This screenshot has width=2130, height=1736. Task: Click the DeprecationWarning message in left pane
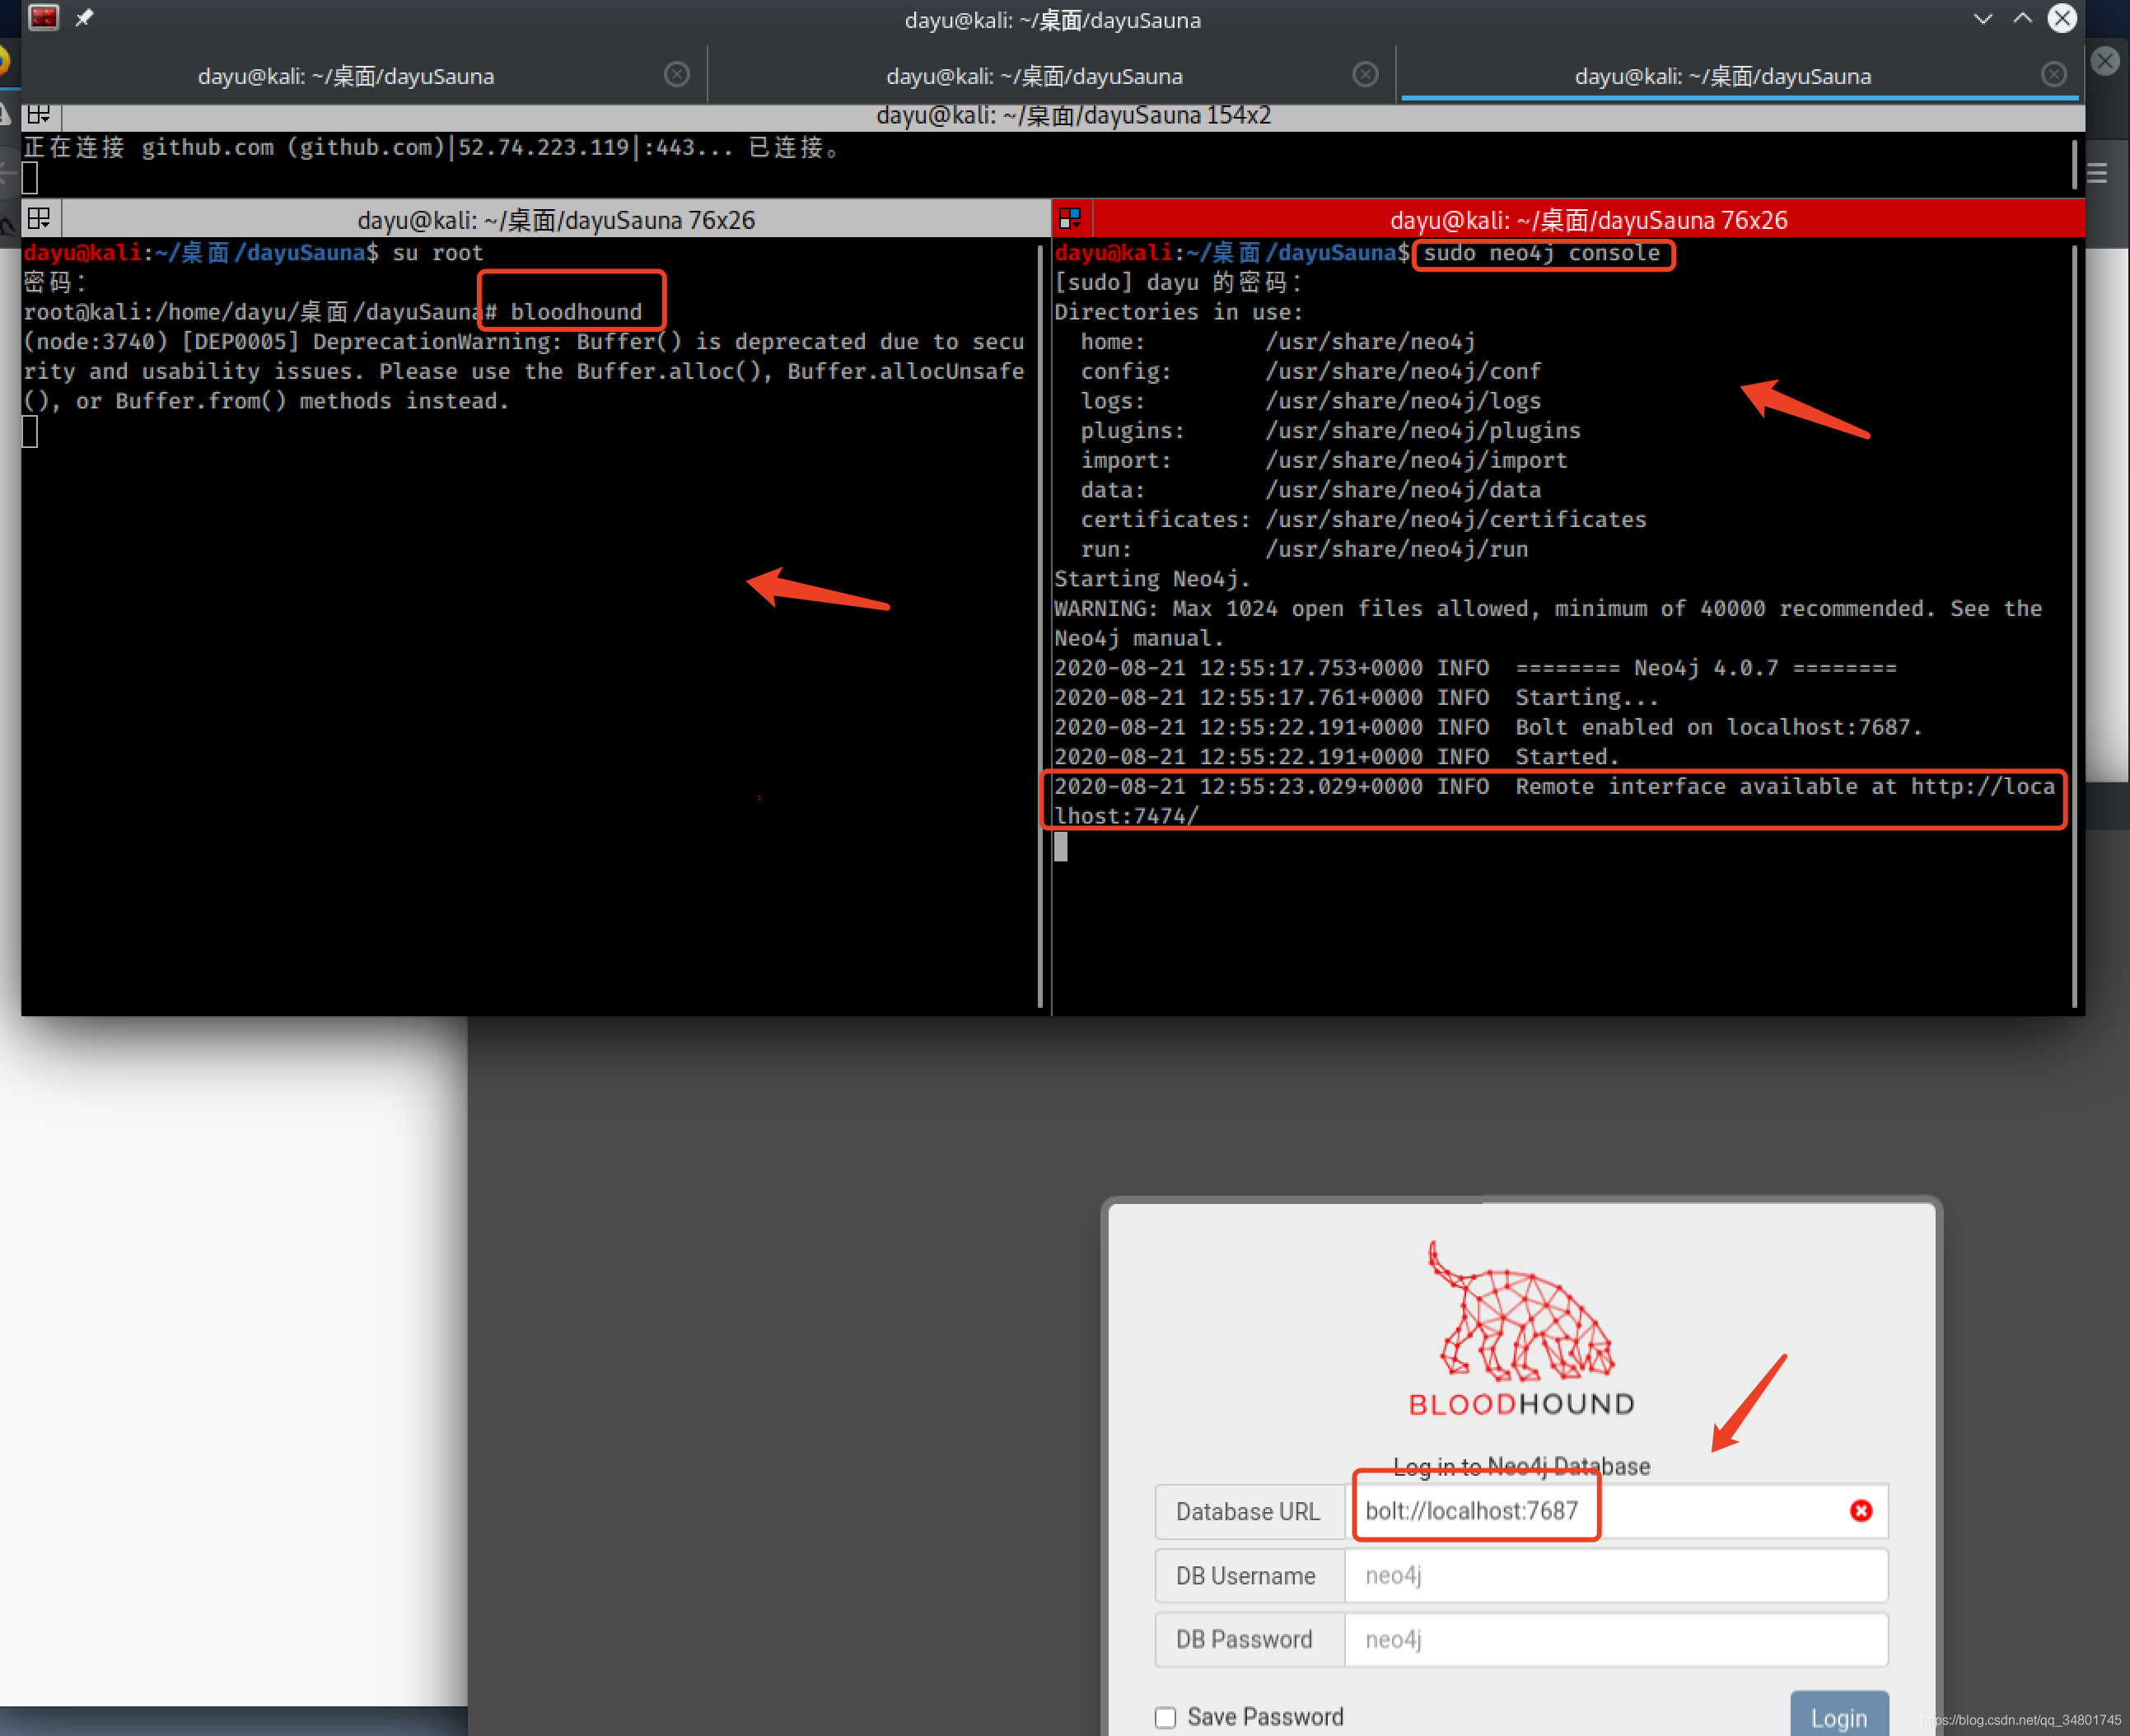coord(524,371)
